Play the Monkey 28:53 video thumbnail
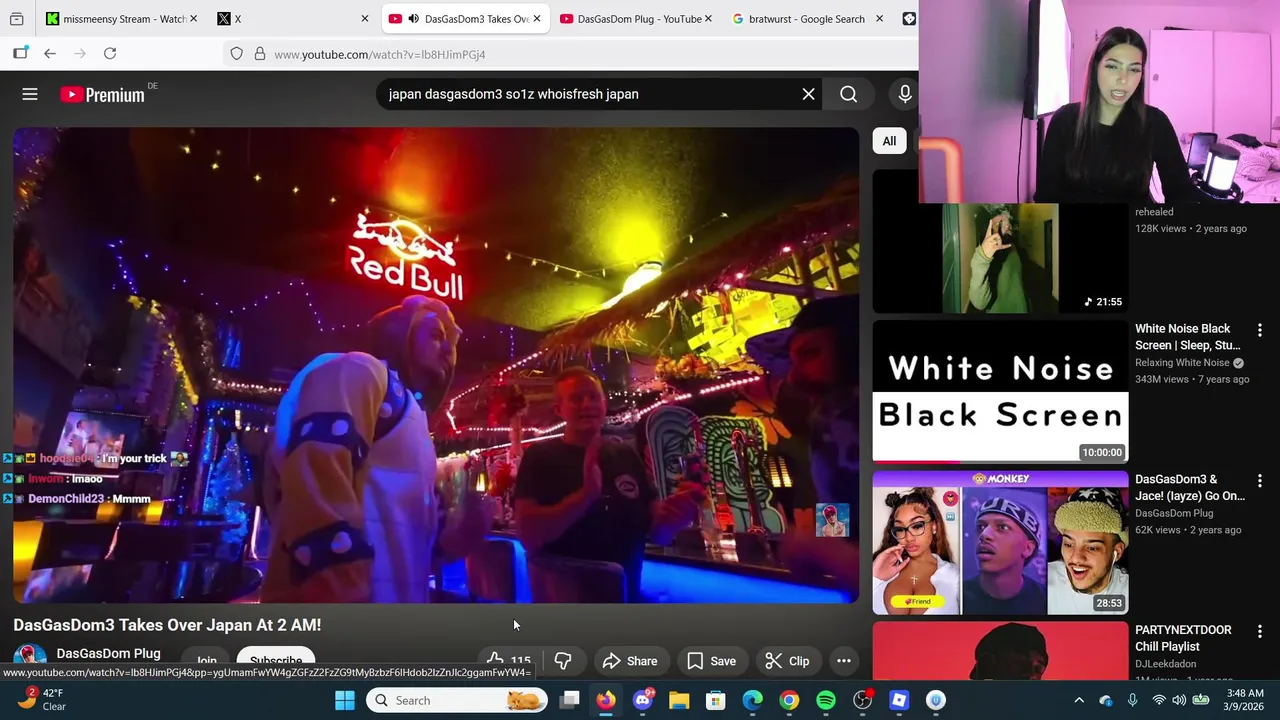The width and height of the screenshot is (1280, 720). click(x=1000, y=542)
